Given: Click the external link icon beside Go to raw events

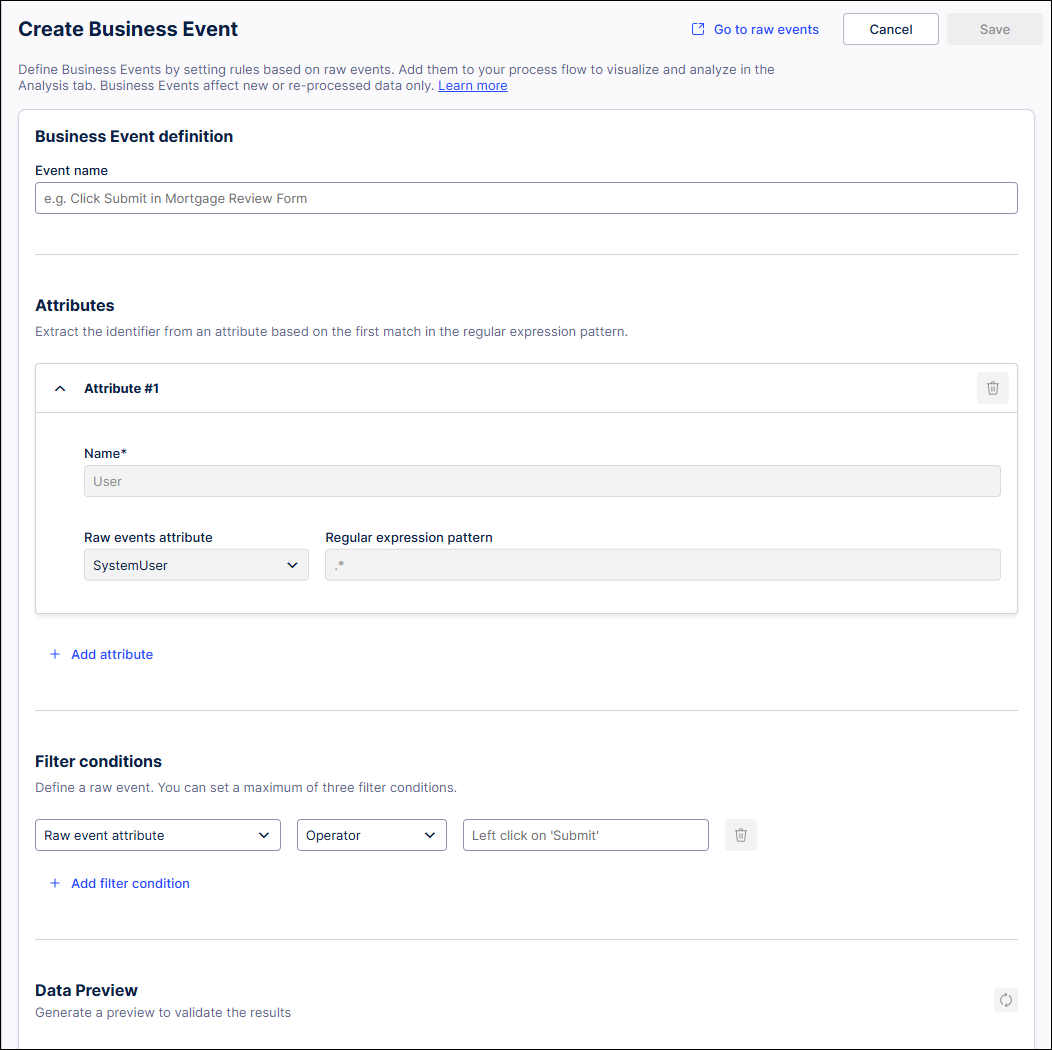Looking at the screenshot, I should pos(698,29).
